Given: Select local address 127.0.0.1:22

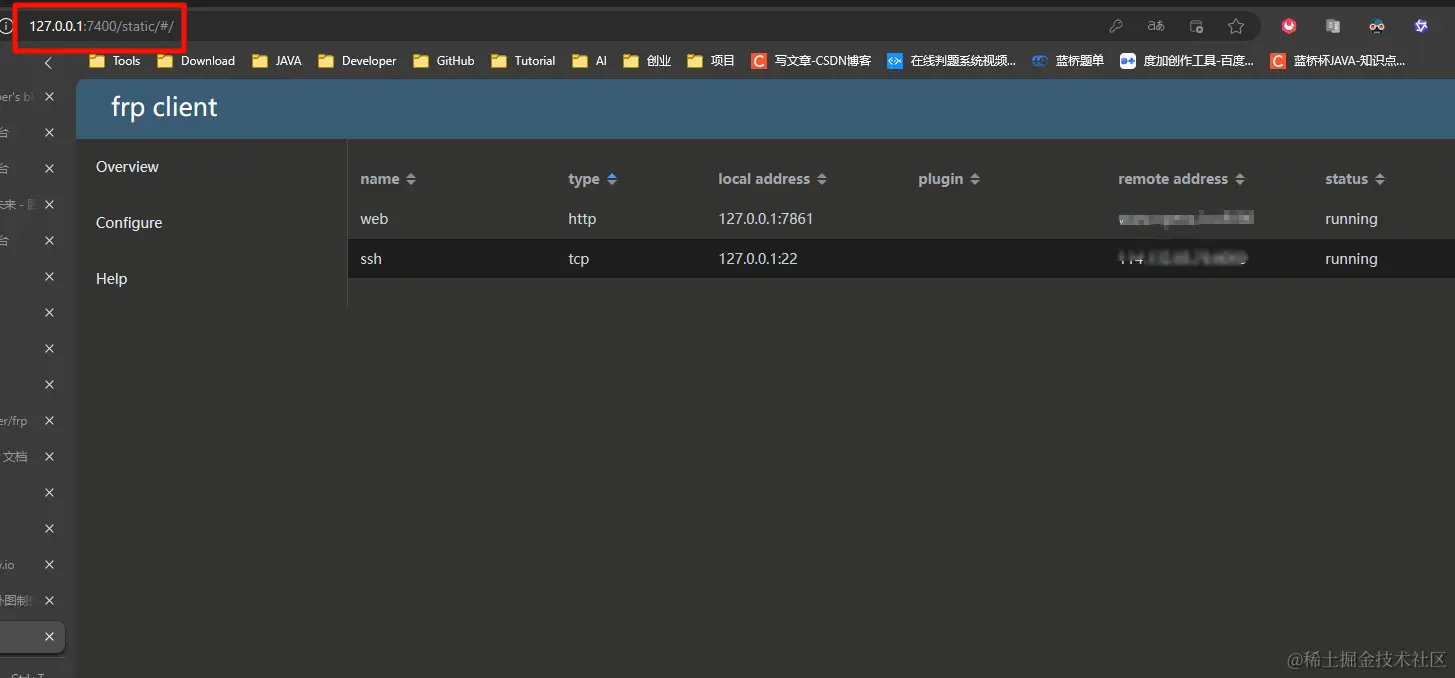Looking at the screenshot, I should point(758,259).
